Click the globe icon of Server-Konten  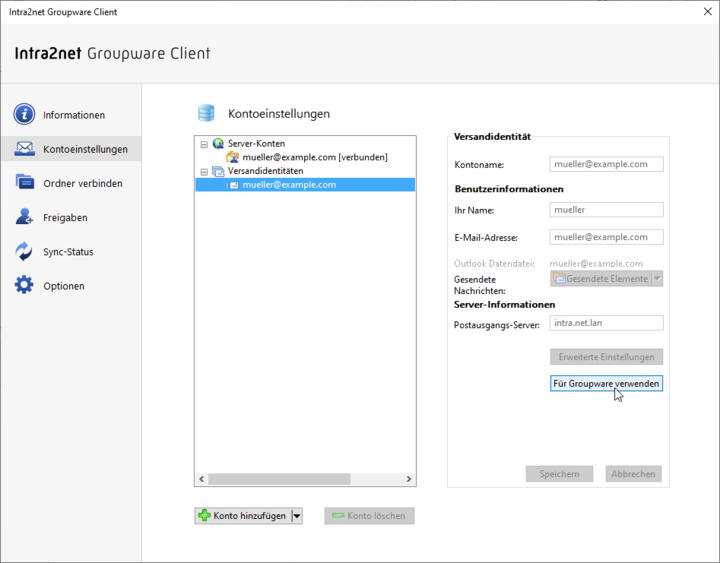[x=218, y=143]
